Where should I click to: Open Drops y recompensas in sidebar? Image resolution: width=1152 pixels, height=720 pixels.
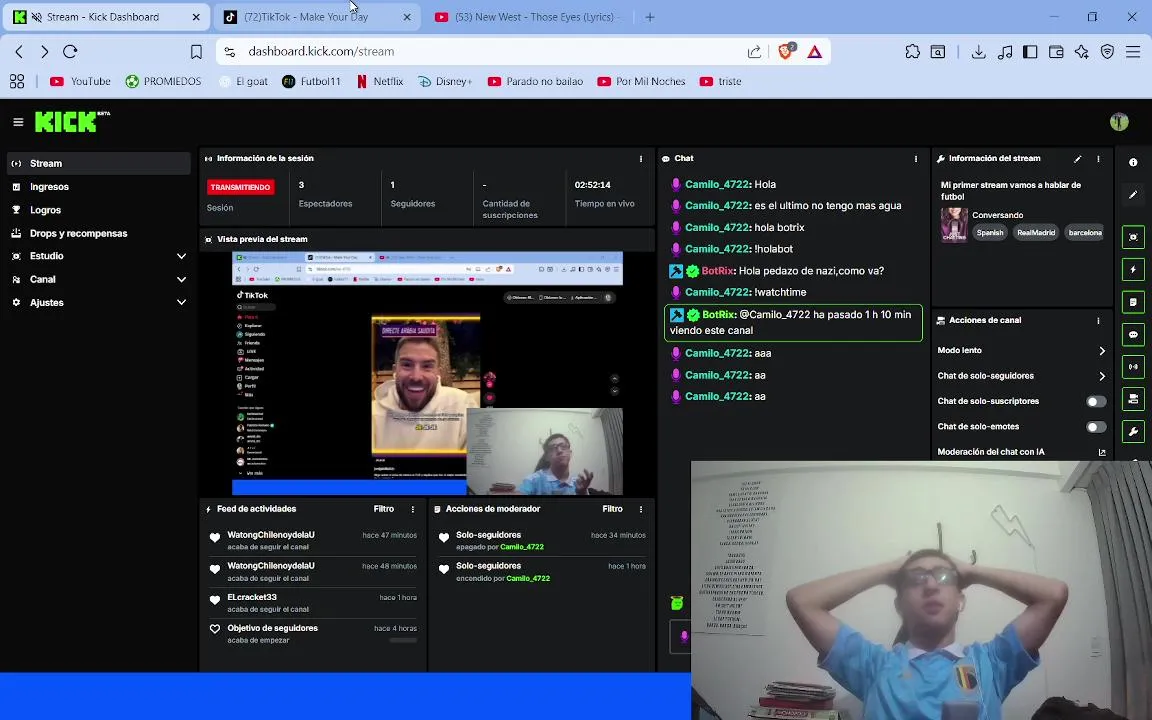point(98,233)
